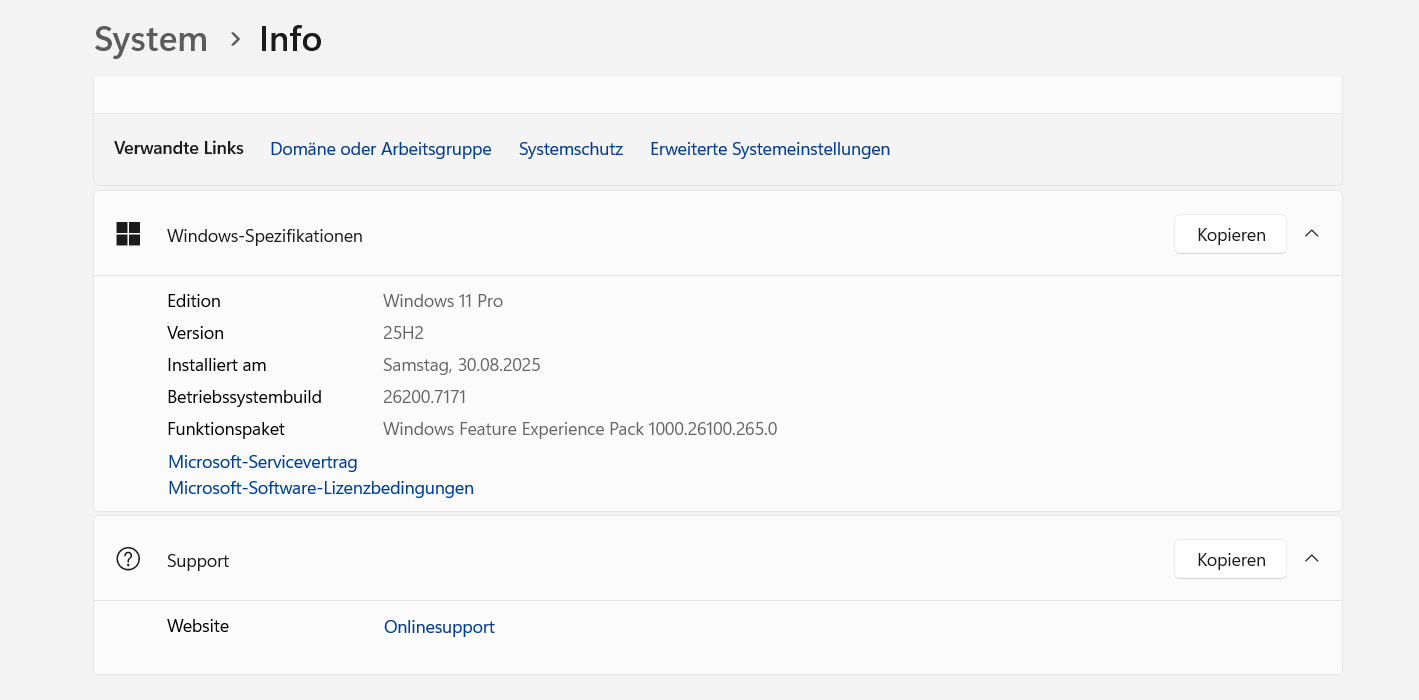Open the Microsoft-Servicevertrag link
This screenshot has height=700, width=1419.
(x=262, y=462)
